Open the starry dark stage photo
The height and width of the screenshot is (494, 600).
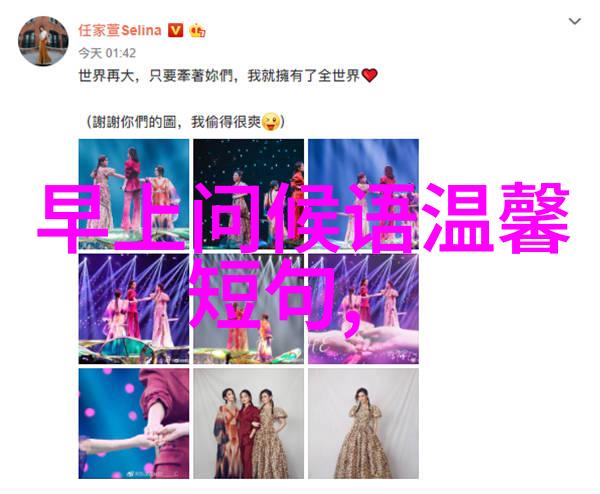pos(249,194)
